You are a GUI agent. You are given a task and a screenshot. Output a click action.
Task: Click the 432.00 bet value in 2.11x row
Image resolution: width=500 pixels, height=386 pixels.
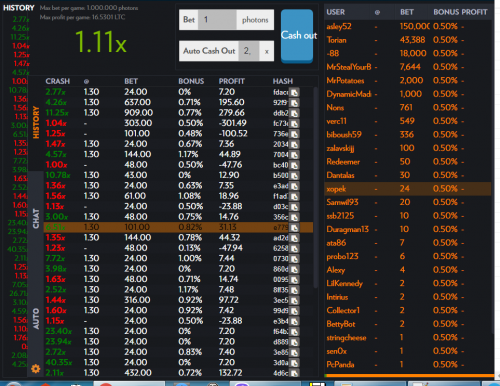[x=138, y=373]
